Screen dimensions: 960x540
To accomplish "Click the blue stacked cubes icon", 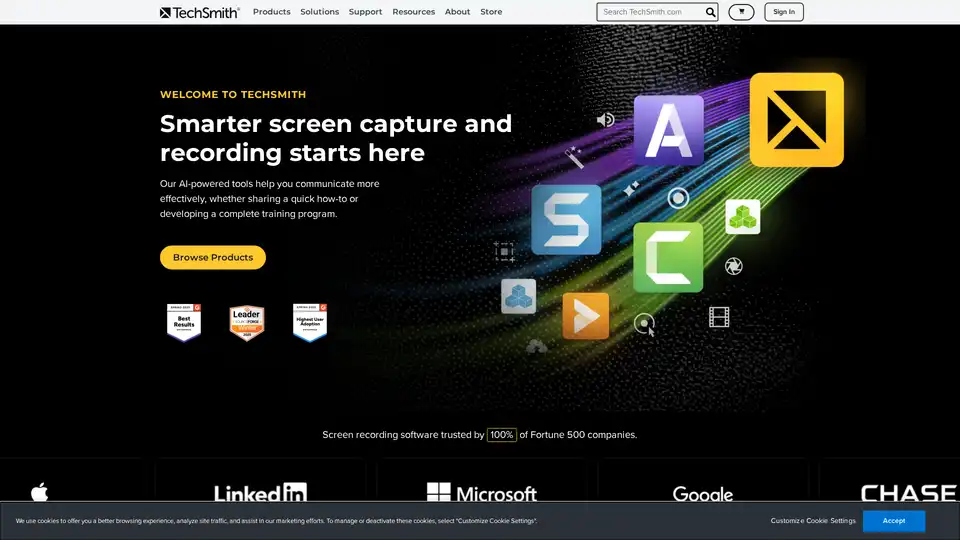I will 518,296.
